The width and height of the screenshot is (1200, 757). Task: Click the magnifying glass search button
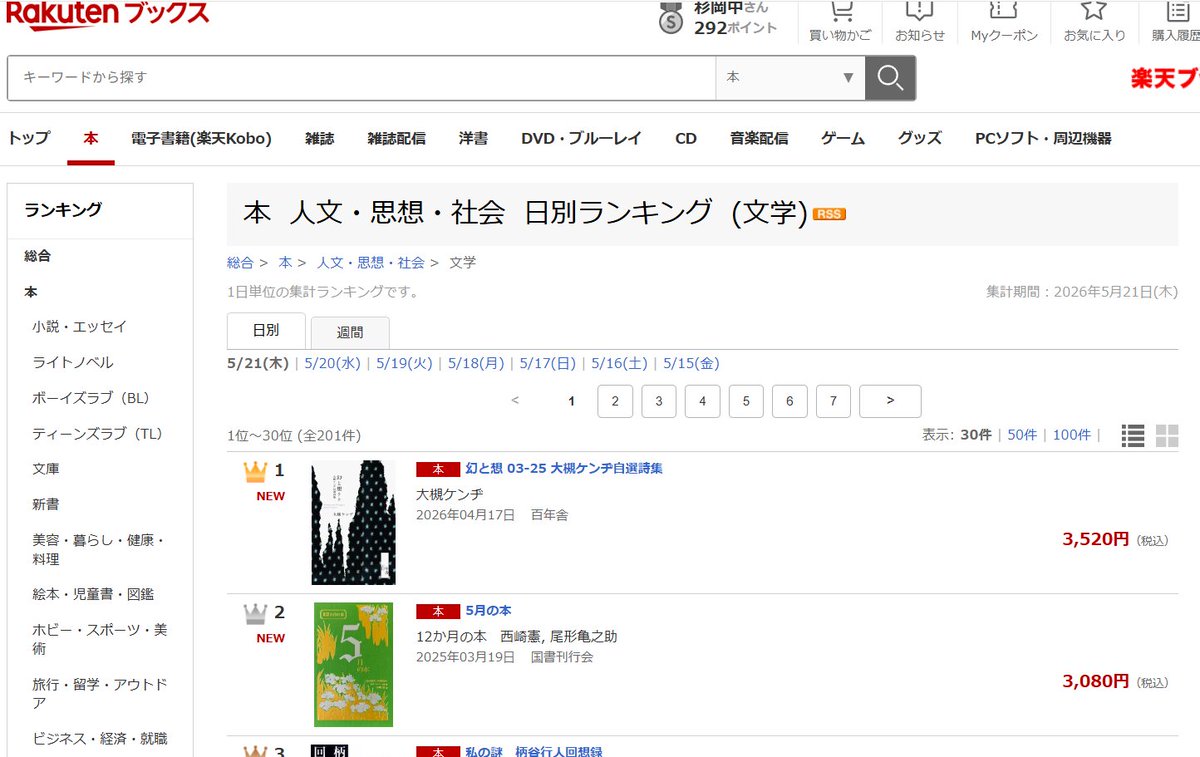tap(890, 78)
